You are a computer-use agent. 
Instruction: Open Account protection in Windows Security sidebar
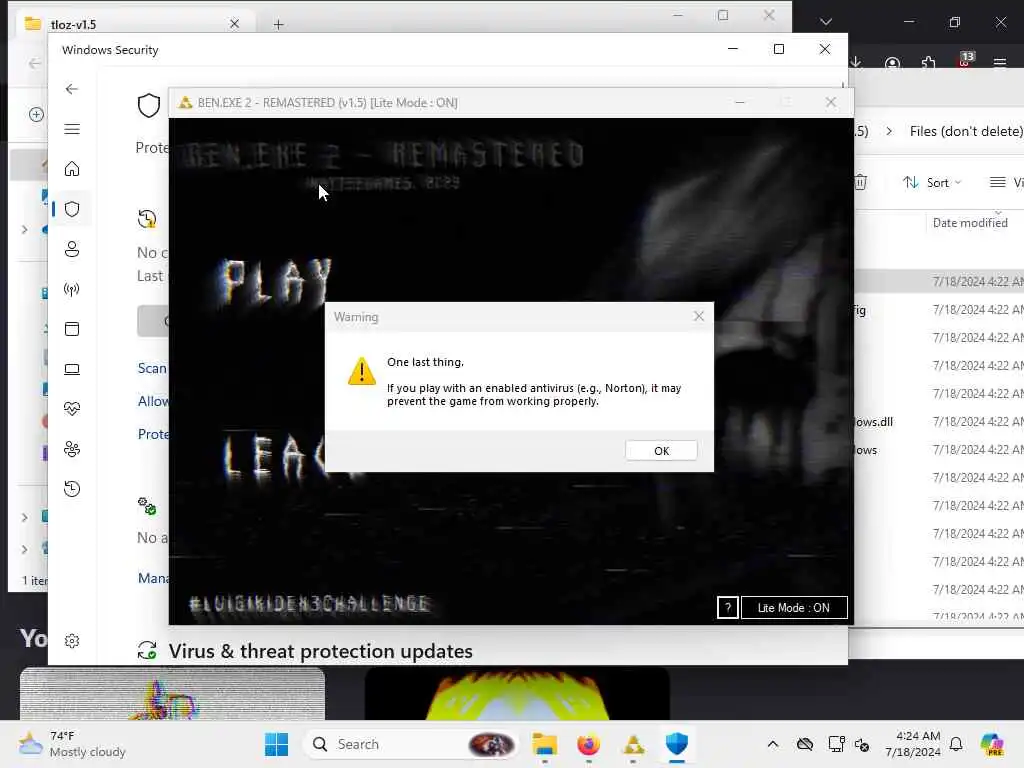pos(72,249)
